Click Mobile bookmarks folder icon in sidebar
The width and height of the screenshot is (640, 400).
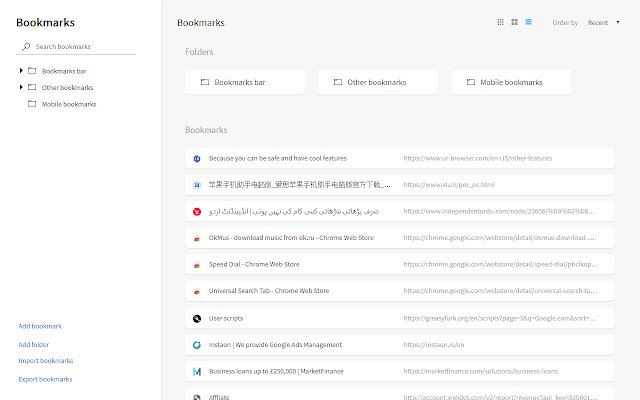(32, 104)
